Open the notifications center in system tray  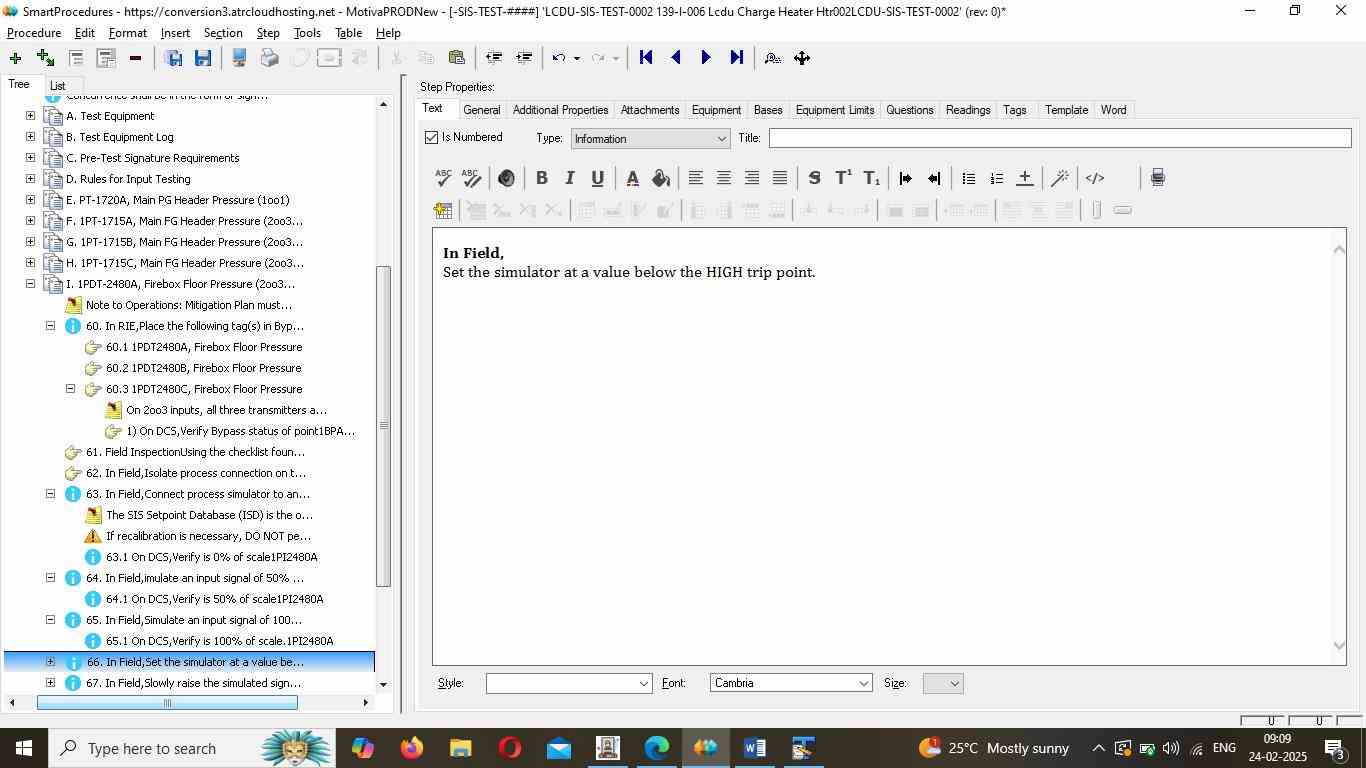click(1335, 748)
